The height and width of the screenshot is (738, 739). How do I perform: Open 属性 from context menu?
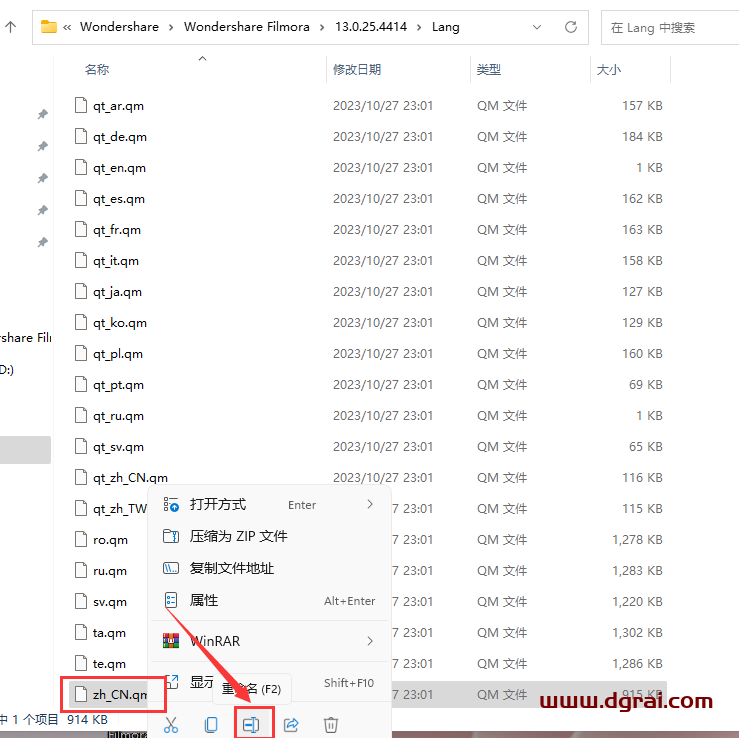pyautogui.click(x=269, y=600)
